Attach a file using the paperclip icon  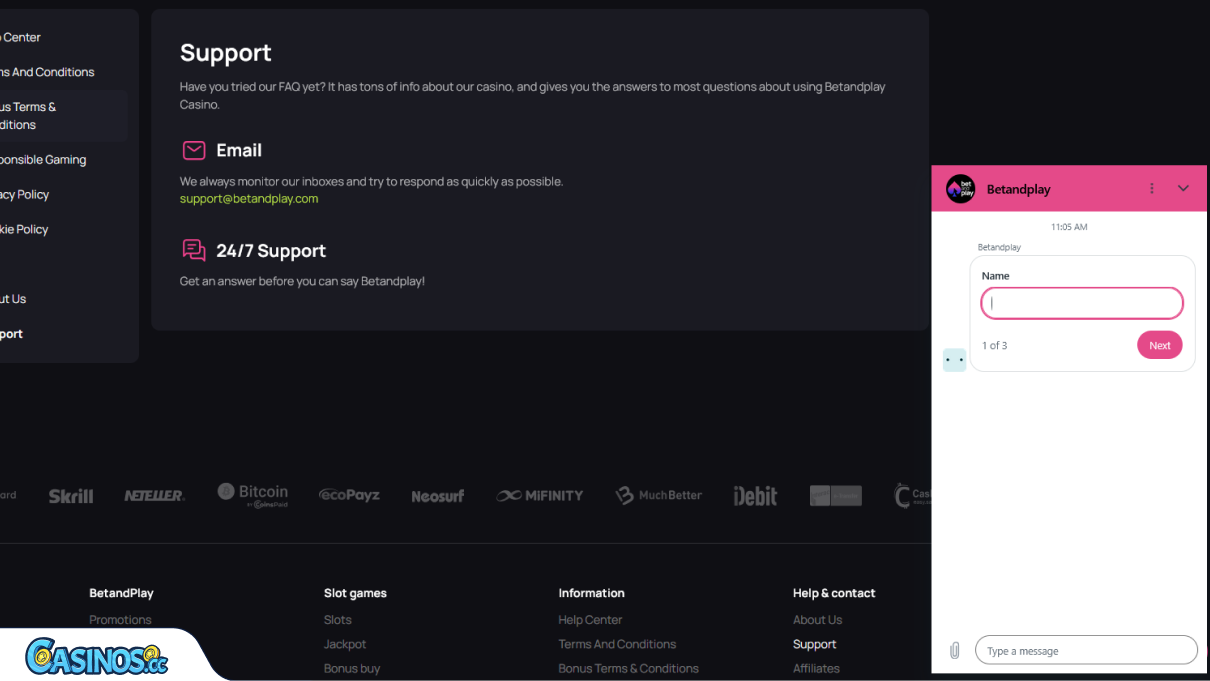(x=954, y=650)
